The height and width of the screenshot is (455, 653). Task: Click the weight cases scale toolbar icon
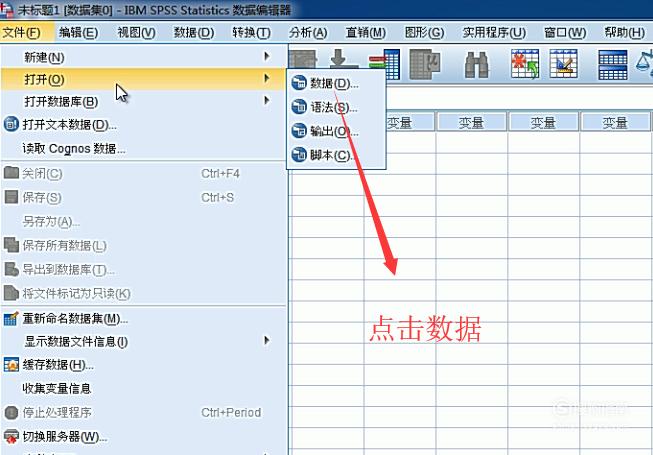645,62
